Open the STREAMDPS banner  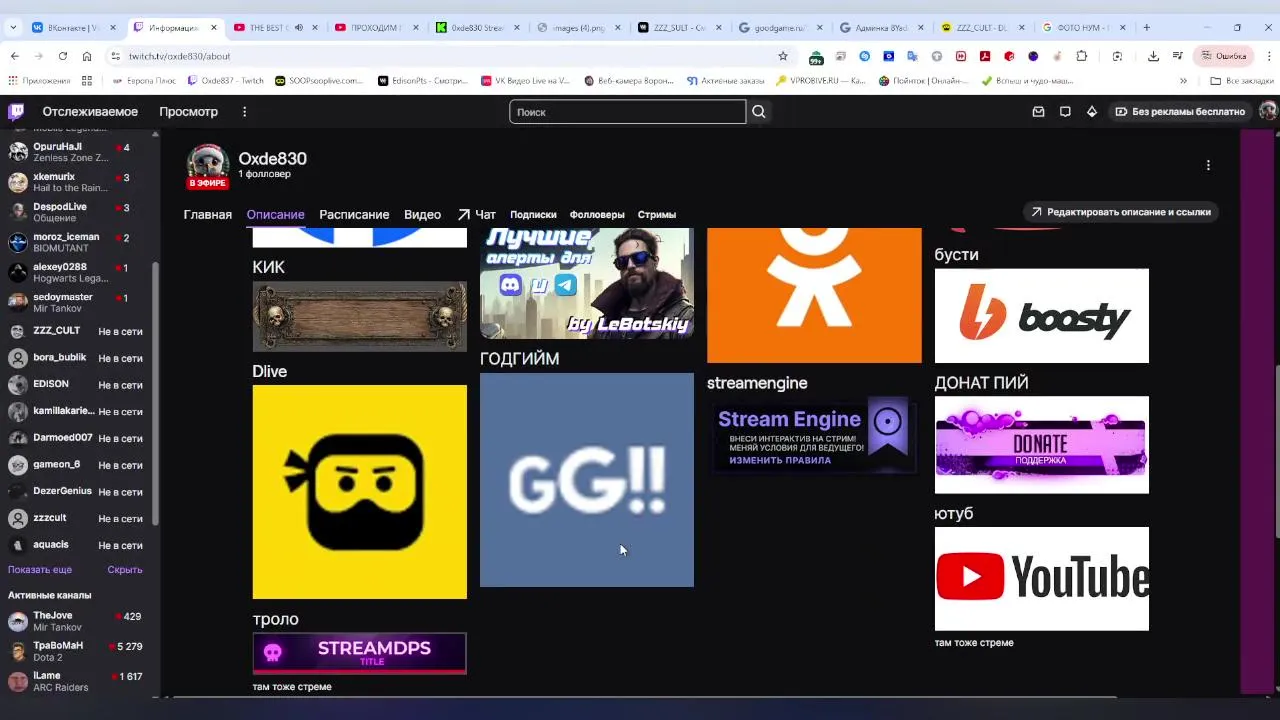click(x=359, y=653)
